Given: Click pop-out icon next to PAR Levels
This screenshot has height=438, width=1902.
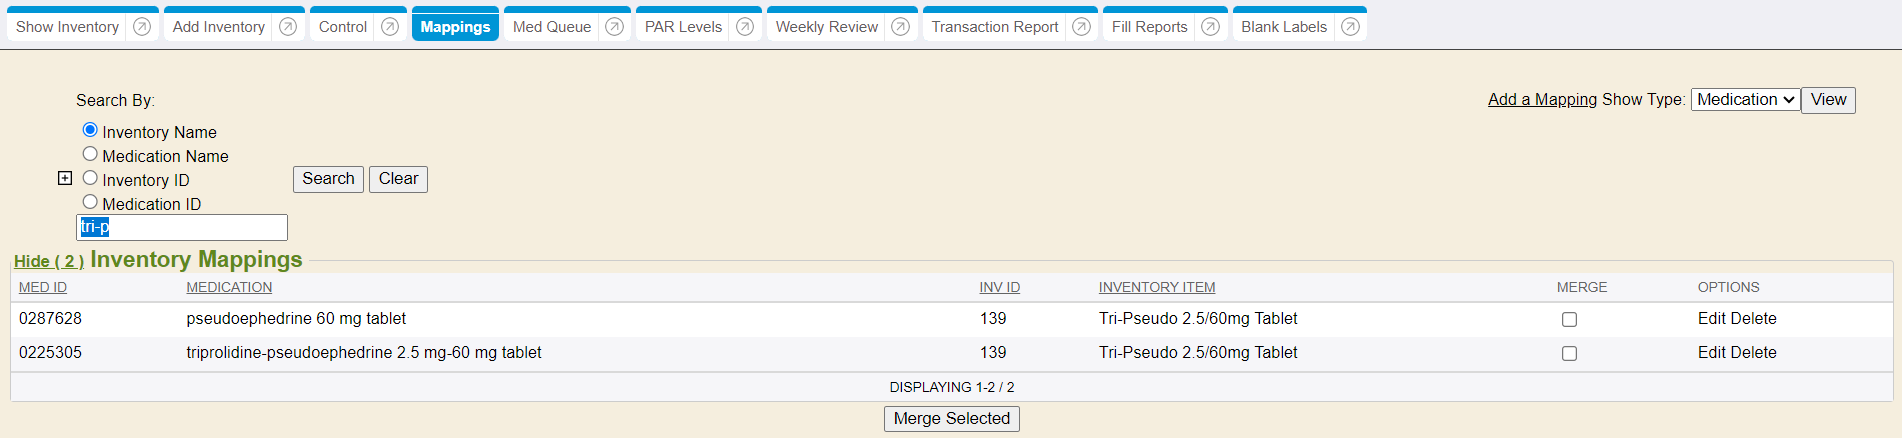Looking at the screenshot, I should click(x=745, y=27).
